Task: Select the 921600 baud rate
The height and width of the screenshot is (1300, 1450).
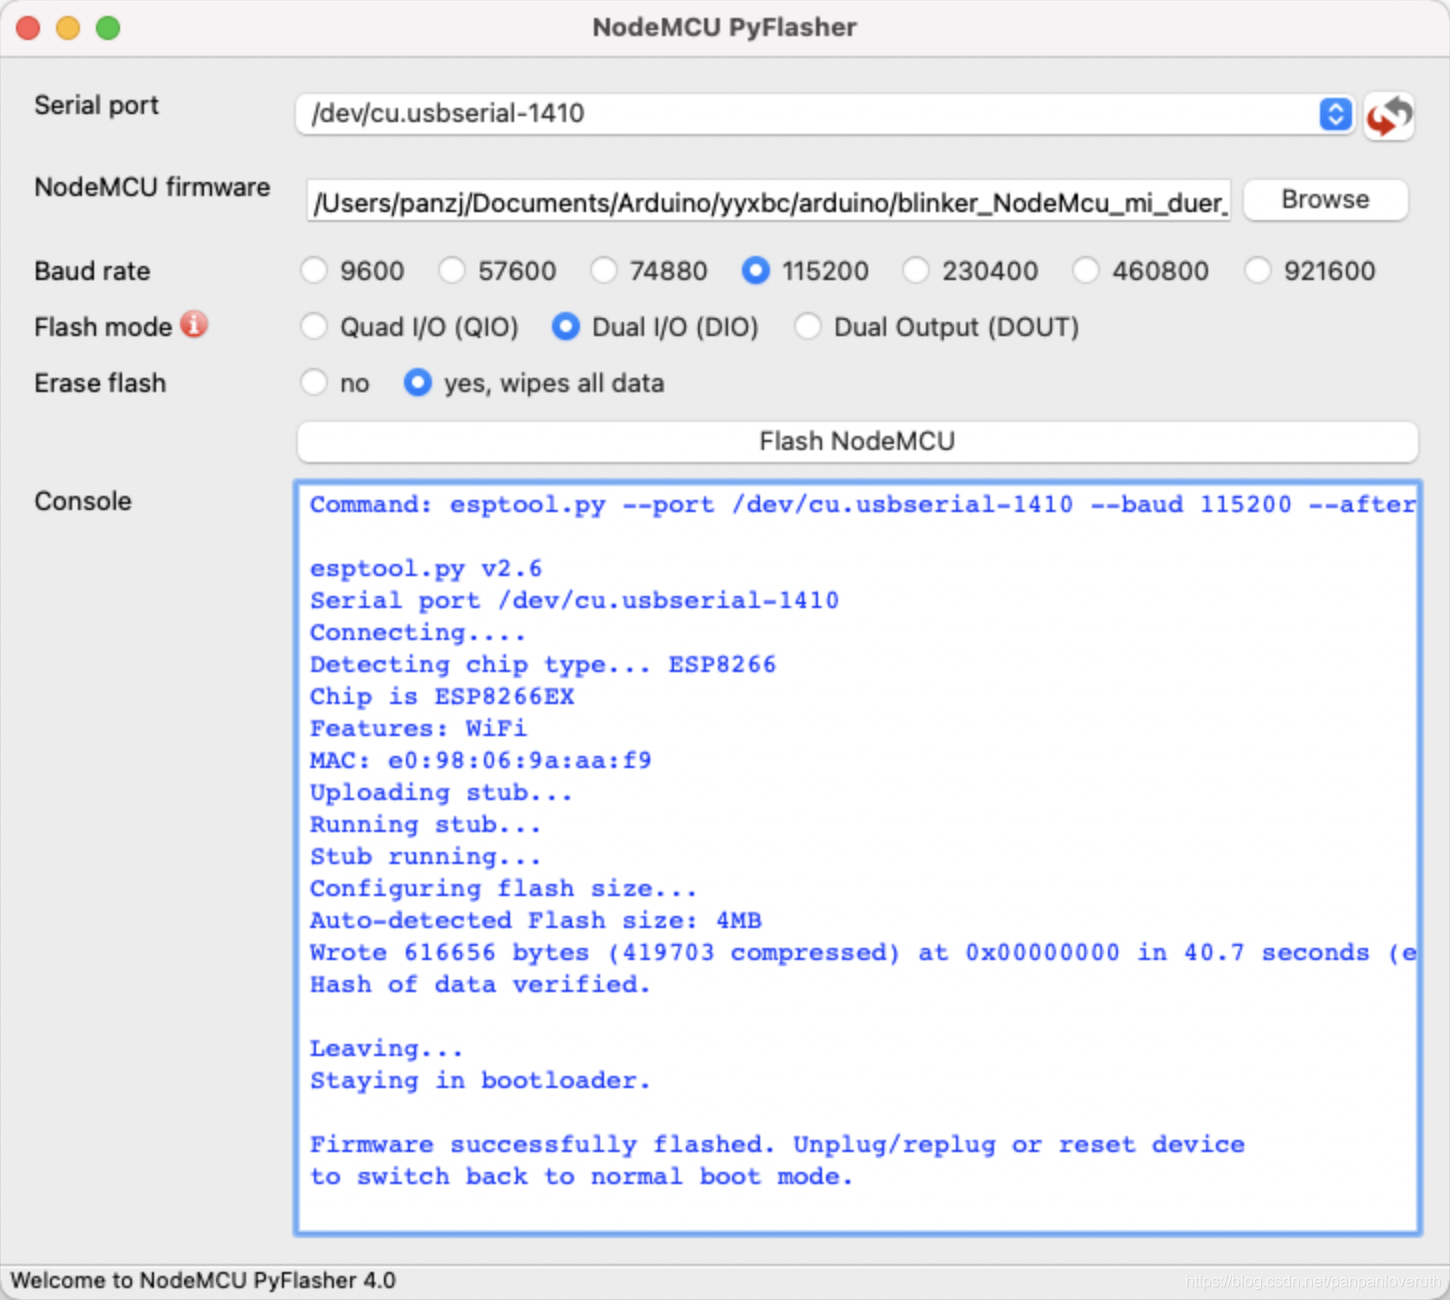Action: click(x=1258, y=270)
